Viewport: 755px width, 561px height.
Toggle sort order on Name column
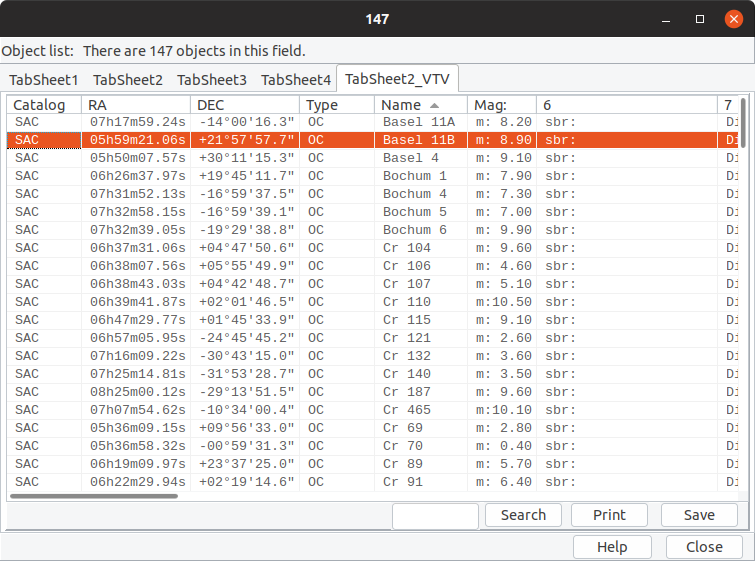(x=421, y=104)
